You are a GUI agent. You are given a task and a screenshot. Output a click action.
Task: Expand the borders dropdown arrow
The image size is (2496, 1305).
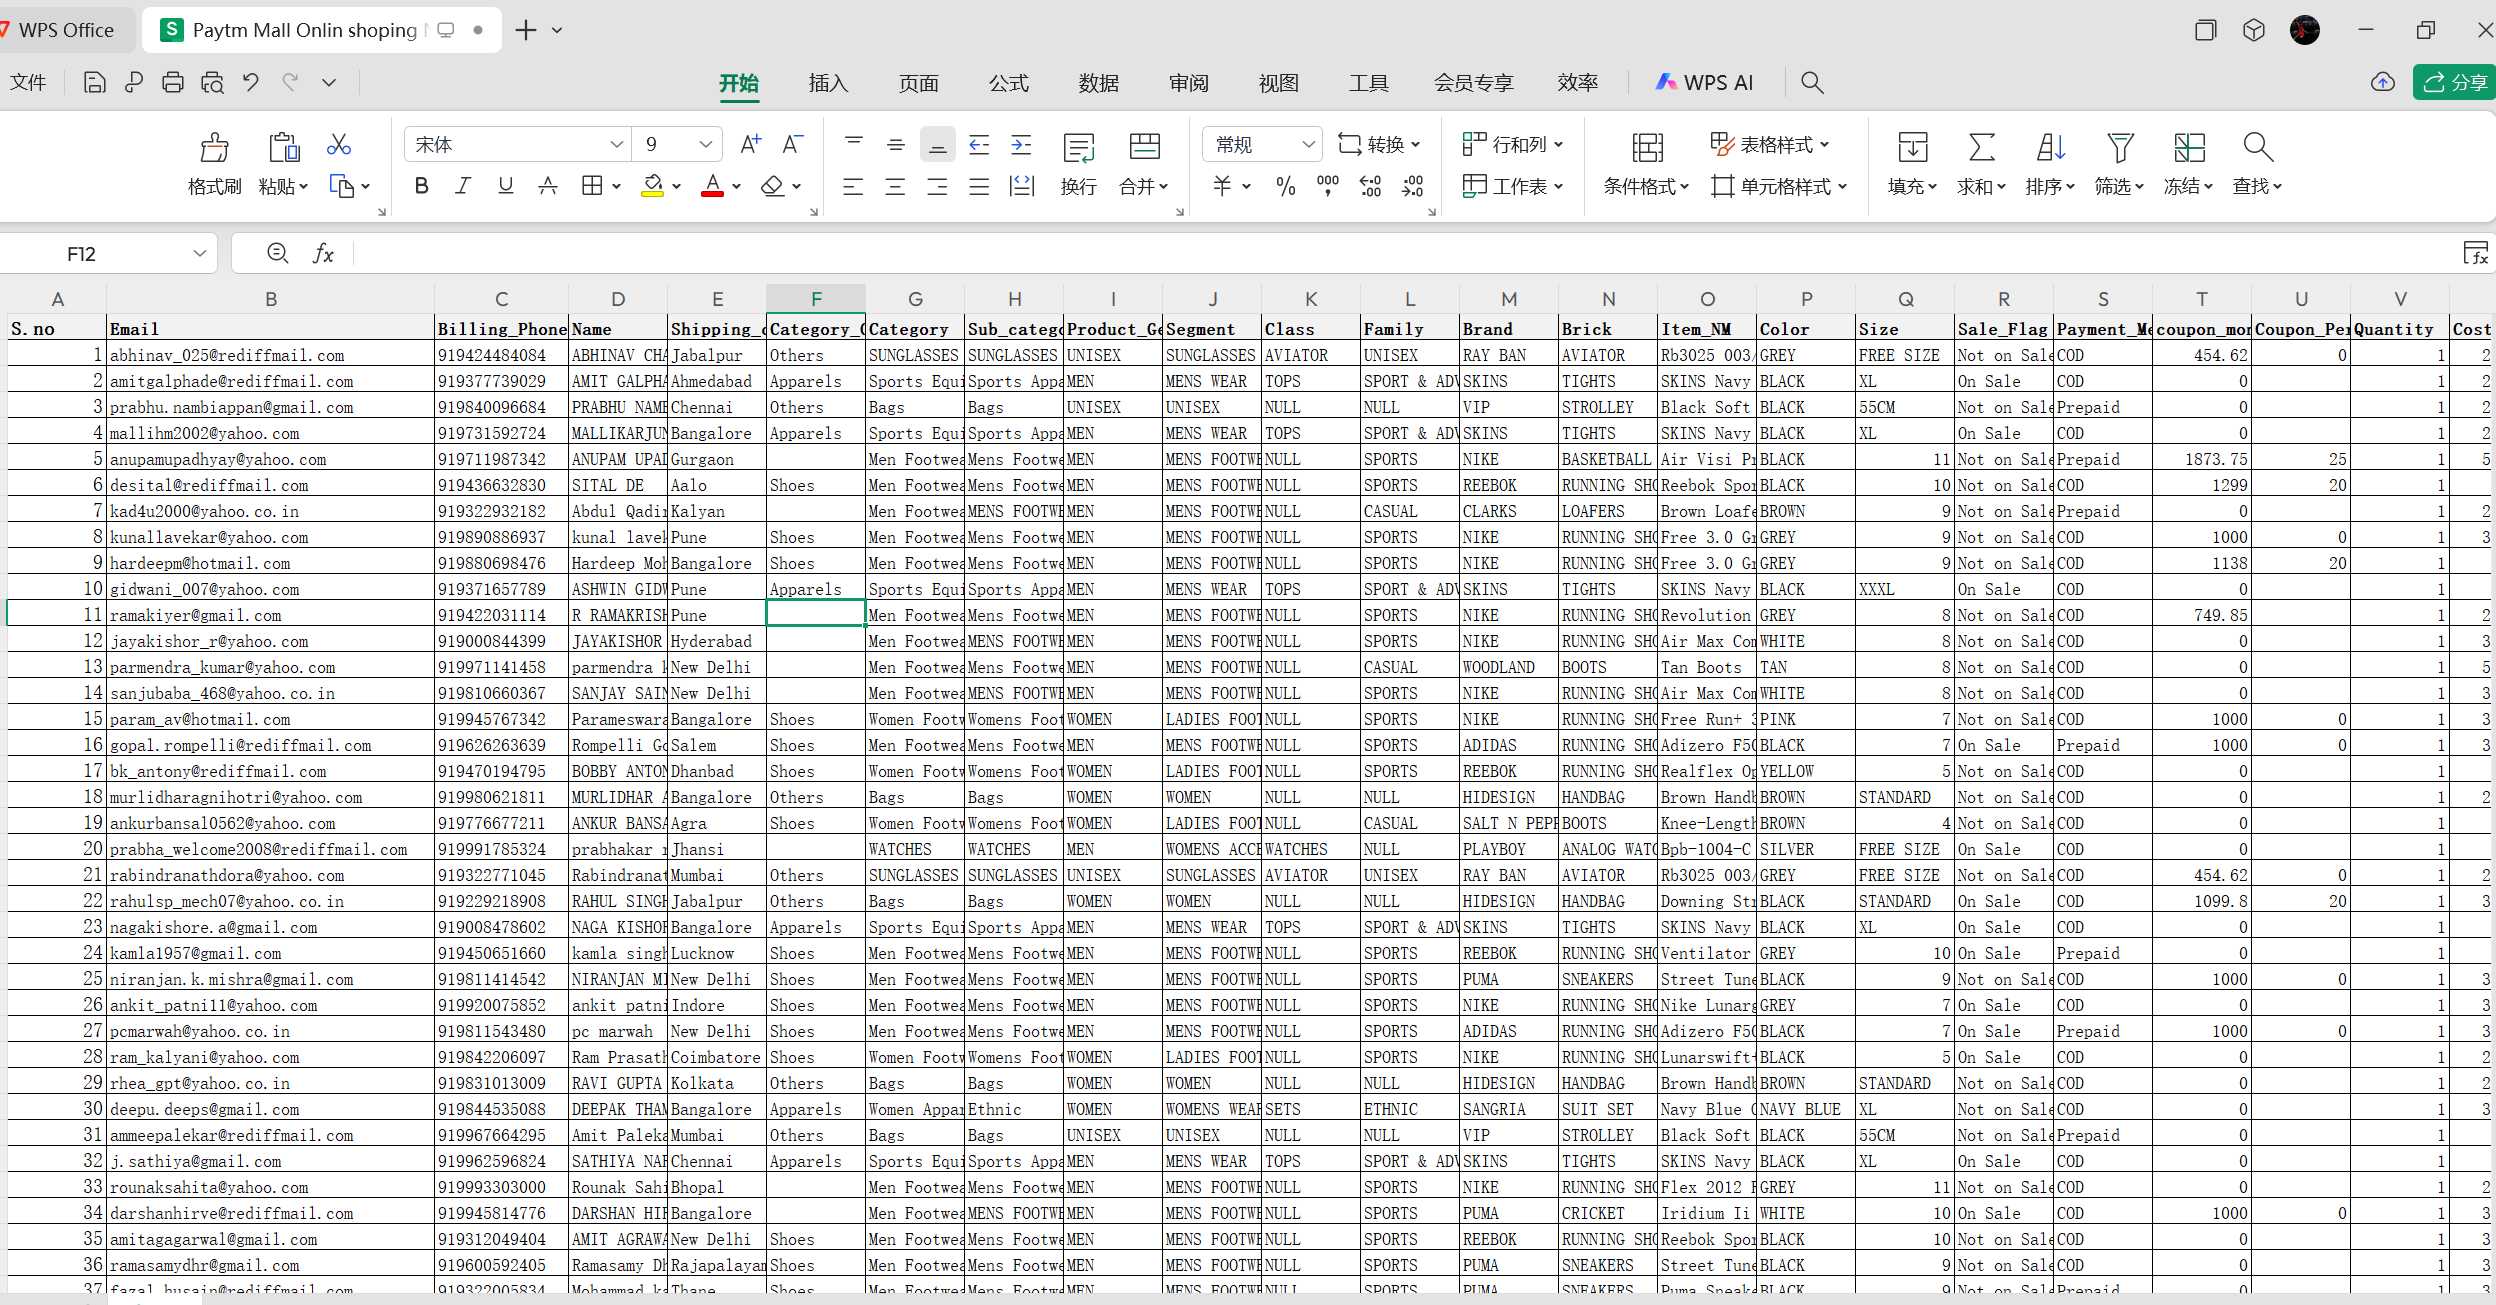[x=616, y=186]
